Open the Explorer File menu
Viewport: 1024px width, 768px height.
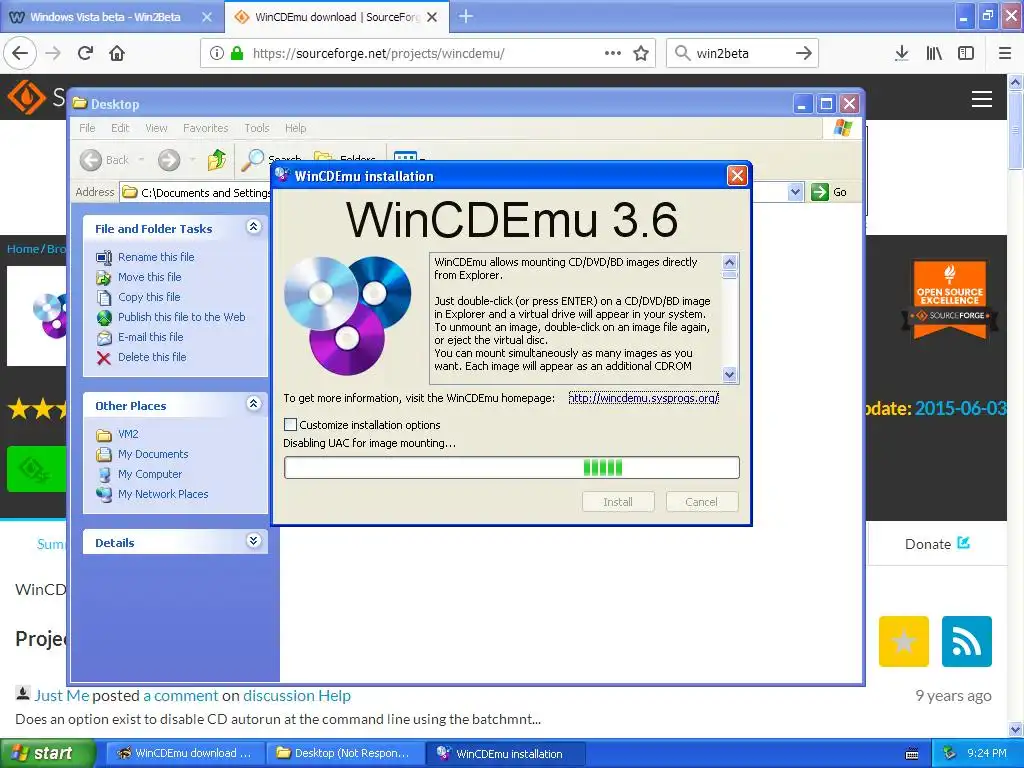(x=87, y=128)
